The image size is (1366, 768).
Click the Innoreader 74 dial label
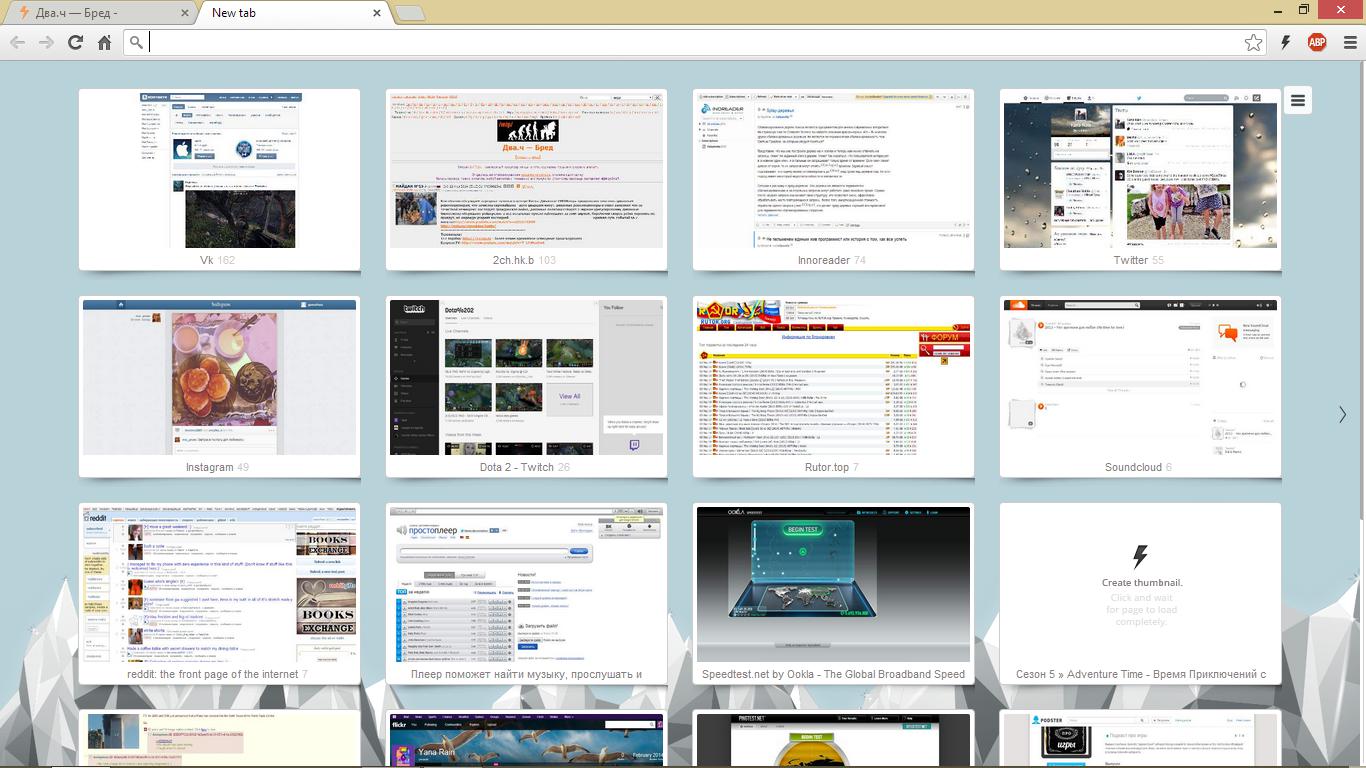coord(832,260)
